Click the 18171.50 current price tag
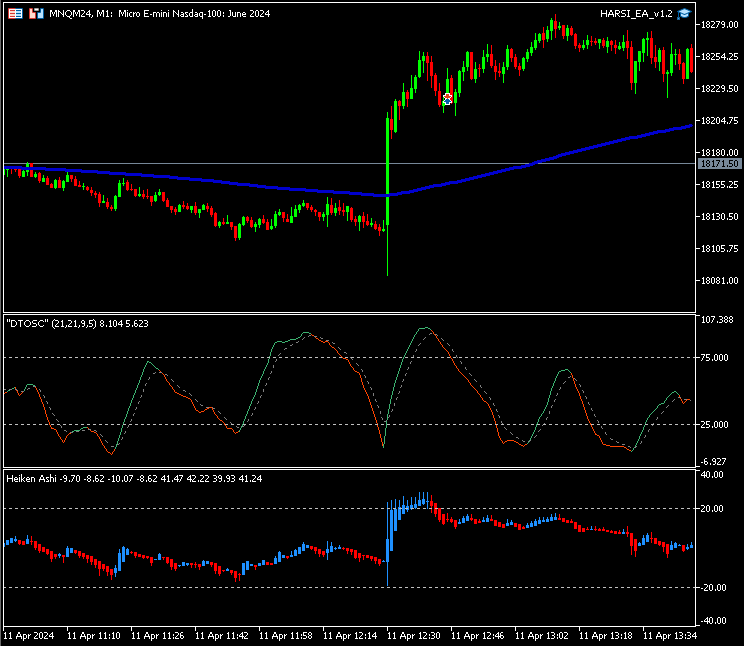 [719, 164]
